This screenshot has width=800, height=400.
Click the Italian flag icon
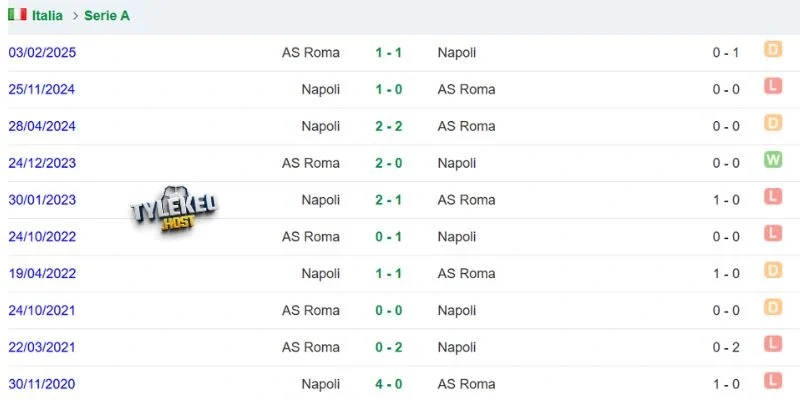pos(17,15)
